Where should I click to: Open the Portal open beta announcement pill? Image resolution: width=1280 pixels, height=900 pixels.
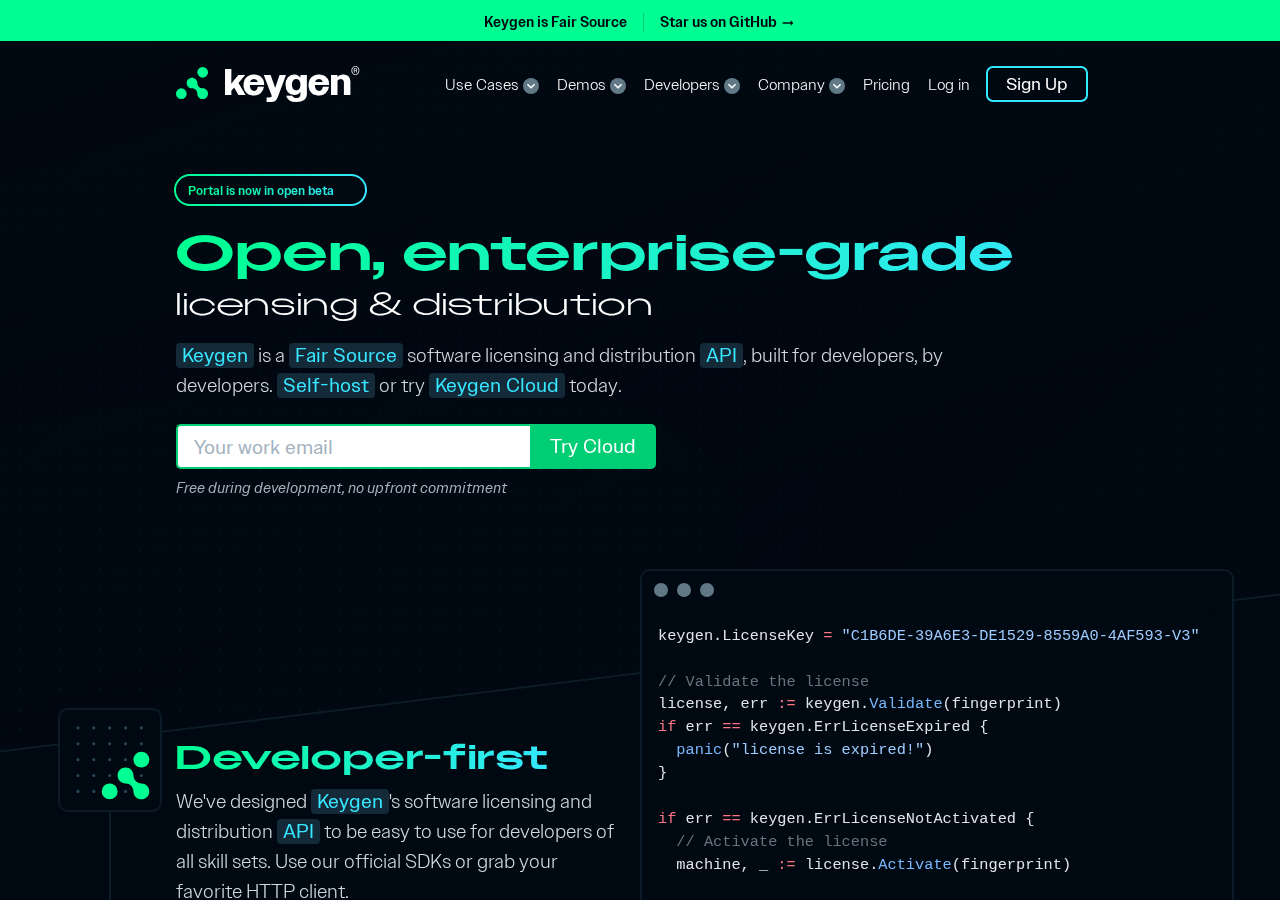[x=270, y=190]
